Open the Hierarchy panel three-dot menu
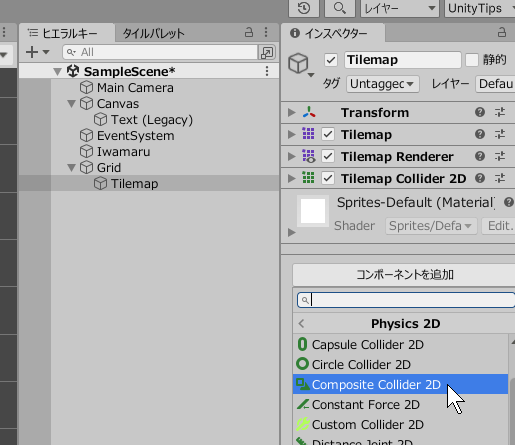This screenshot has width=515, height=445. click(x=266, y=32)
